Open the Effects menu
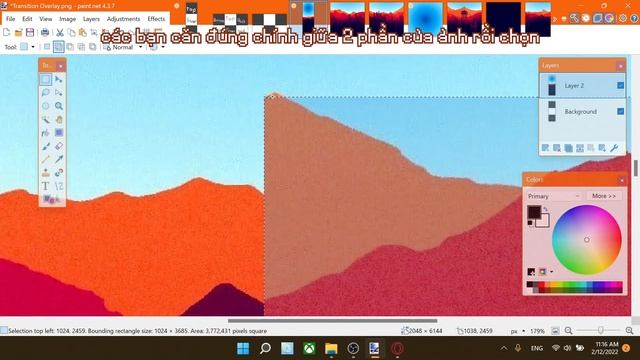The width and height of the screenshot is (640, 360). [x=156, y=19]
